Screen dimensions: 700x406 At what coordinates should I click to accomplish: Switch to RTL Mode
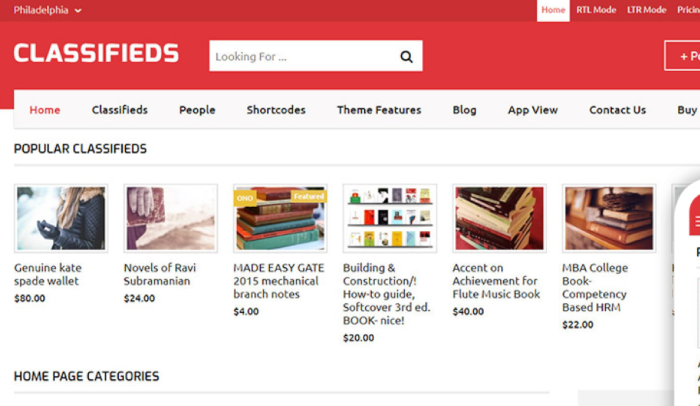coord(596,10)
